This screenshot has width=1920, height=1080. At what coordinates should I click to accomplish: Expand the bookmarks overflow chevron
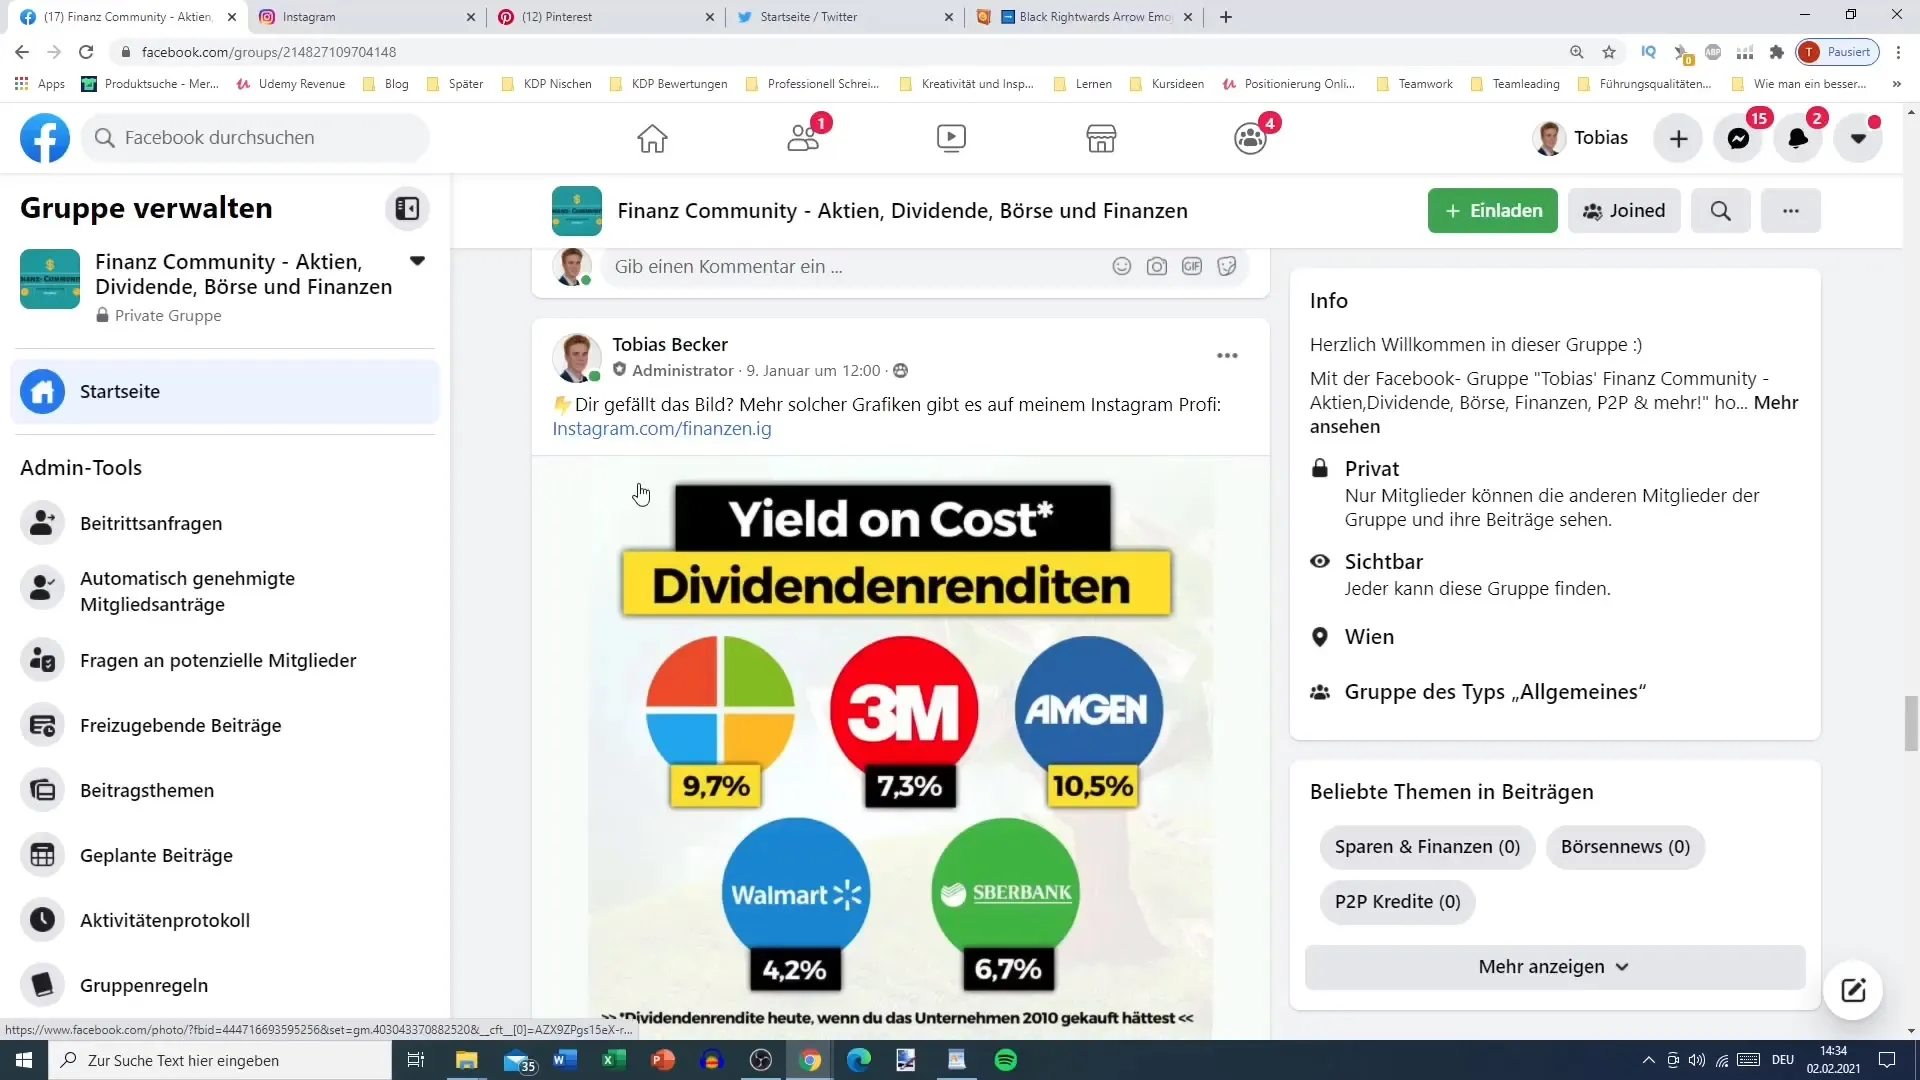[1896, 84]
